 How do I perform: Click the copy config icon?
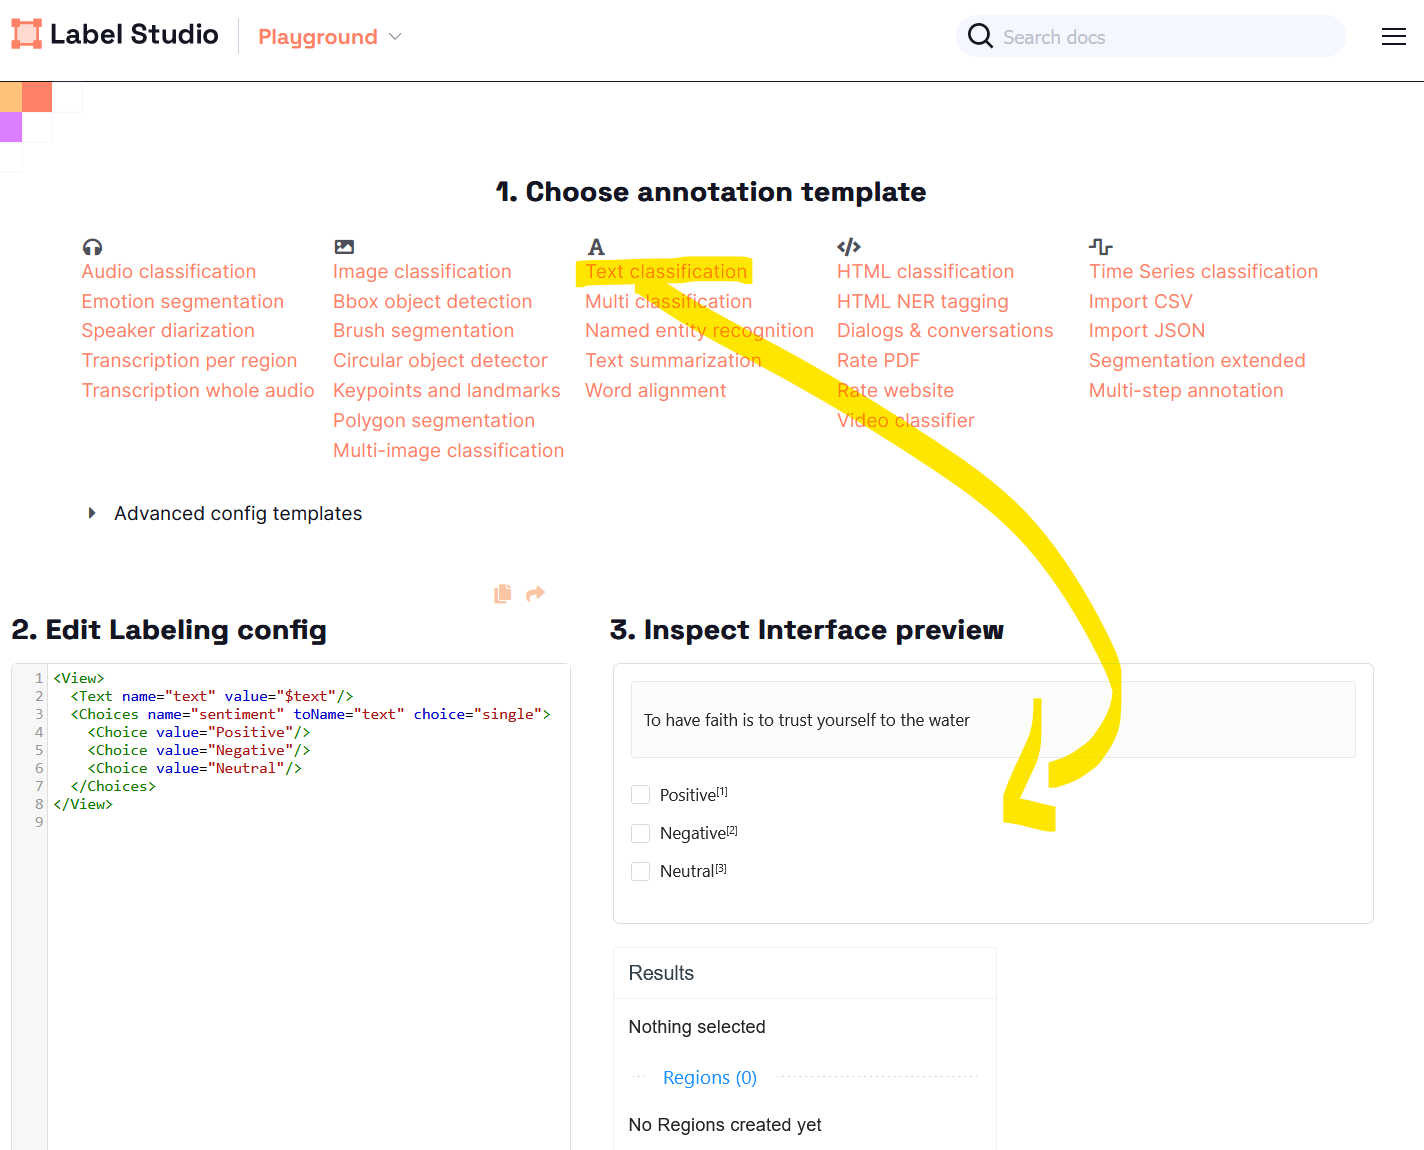503,594
